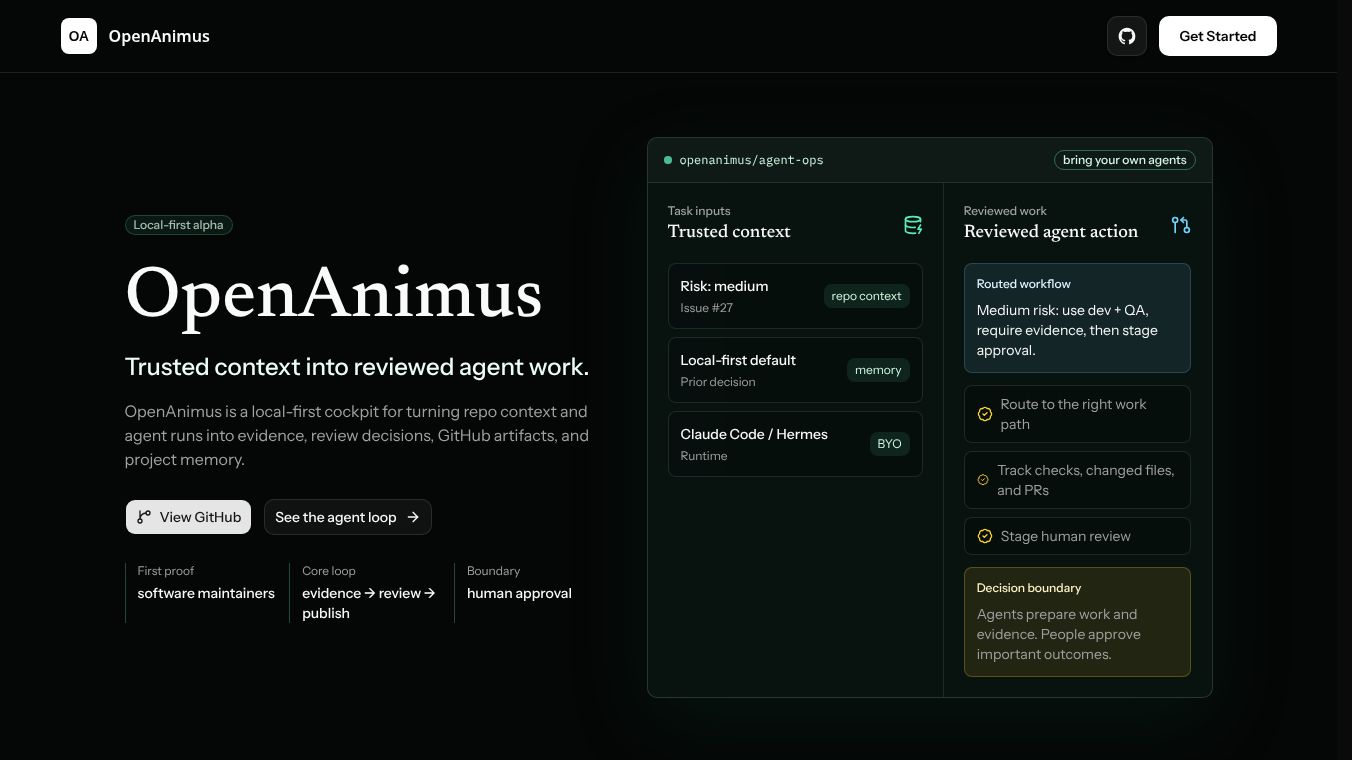Click the Core loop label
The height and width of the screenshot is (760, 1352).
pyautogui.click(x=329, y=571)
